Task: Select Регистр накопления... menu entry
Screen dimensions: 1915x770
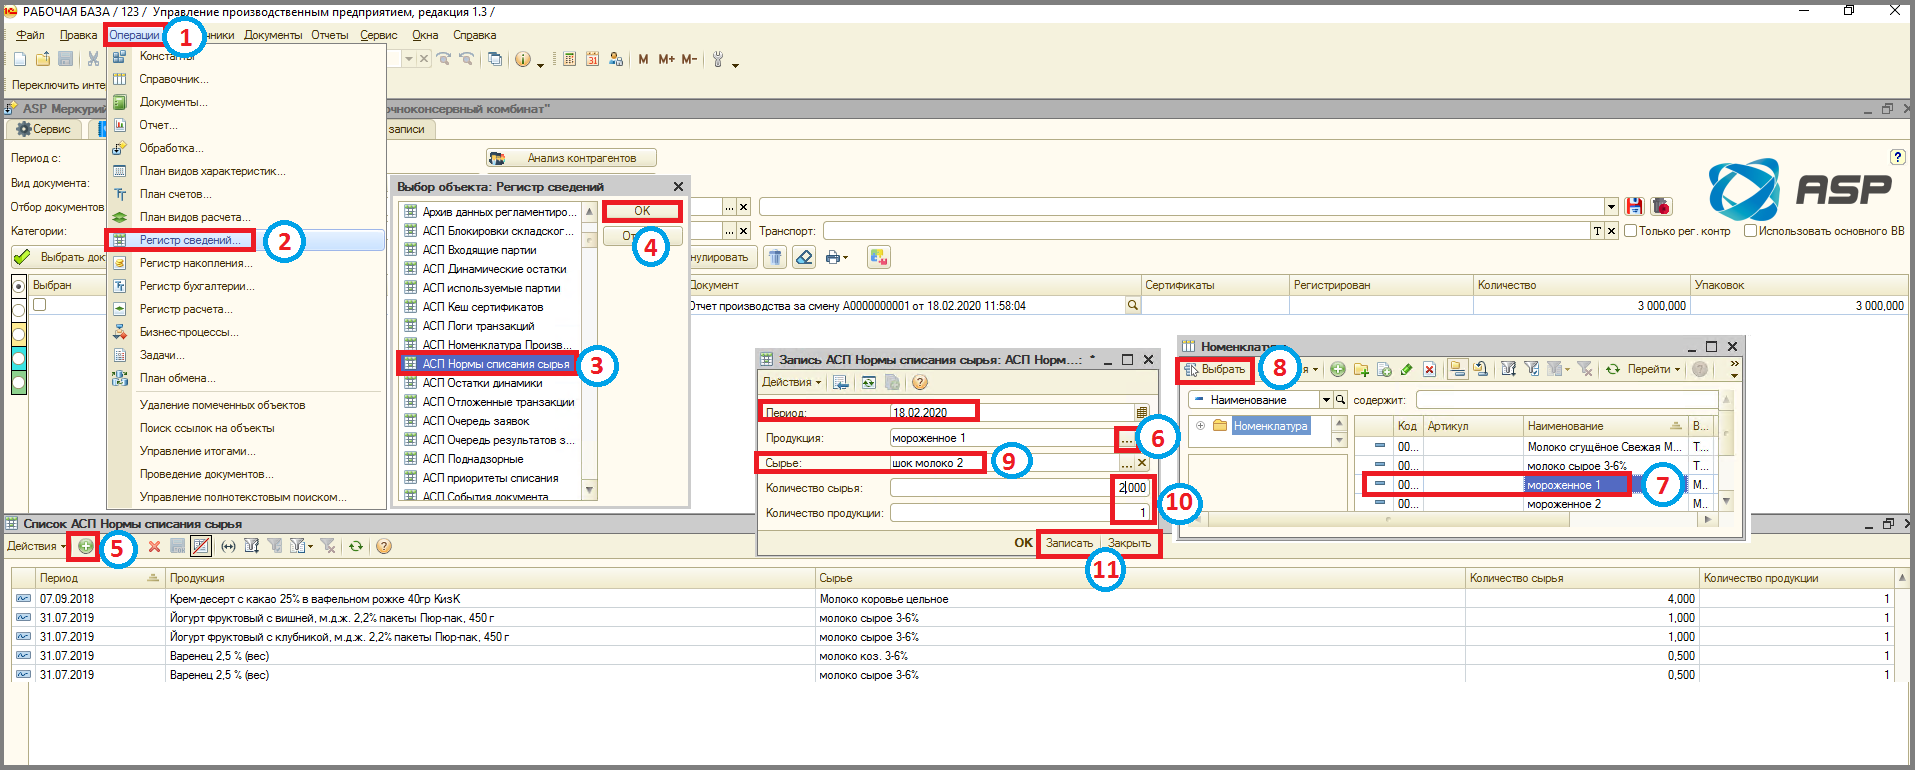Action: point(196,263)
